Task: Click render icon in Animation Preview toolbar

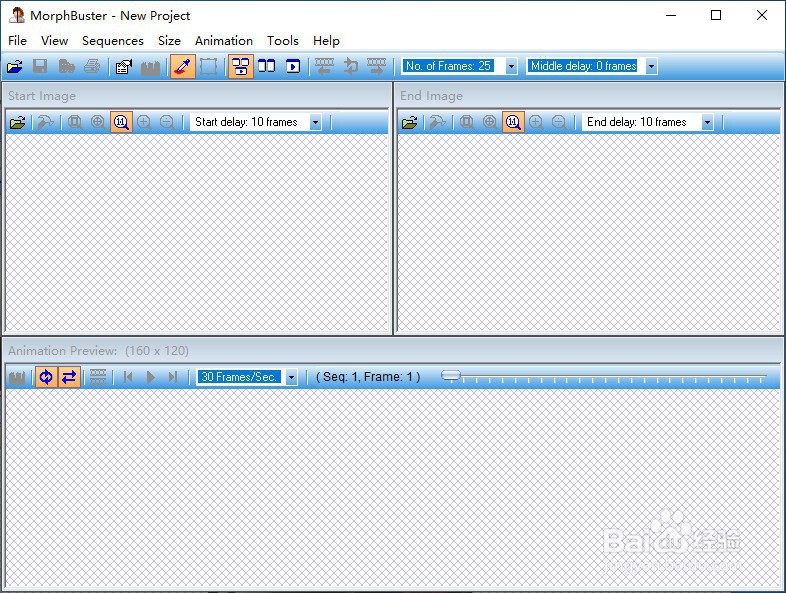Action: 17,377
